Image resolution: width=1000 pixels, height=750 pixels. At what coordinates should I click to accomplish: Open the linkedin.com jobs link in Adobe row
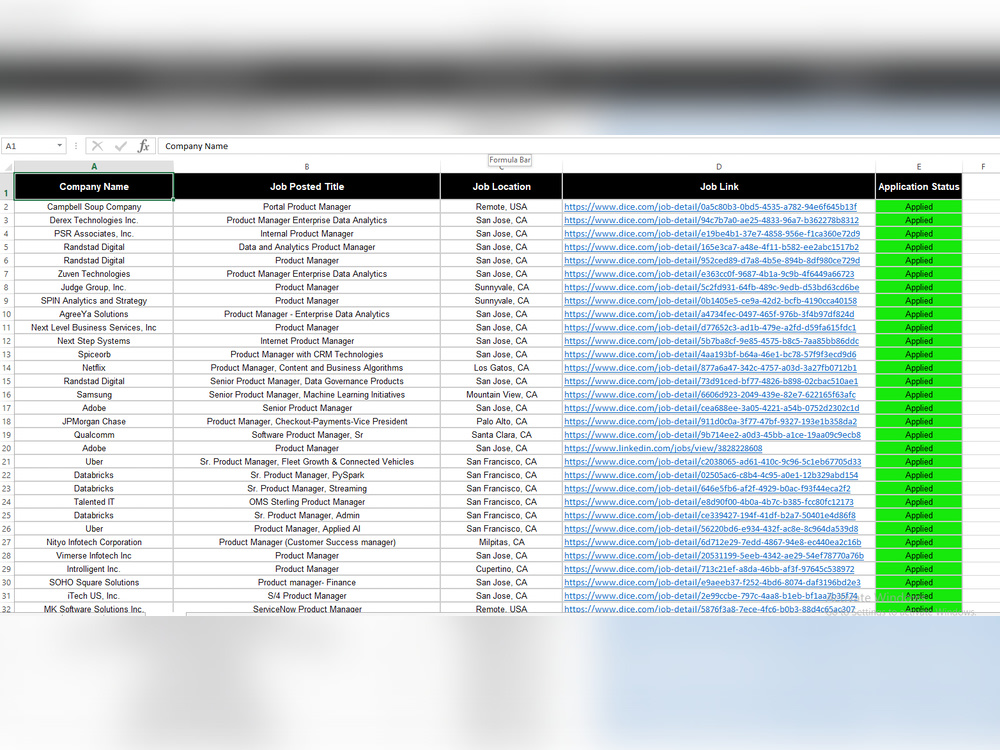point(663,448)
